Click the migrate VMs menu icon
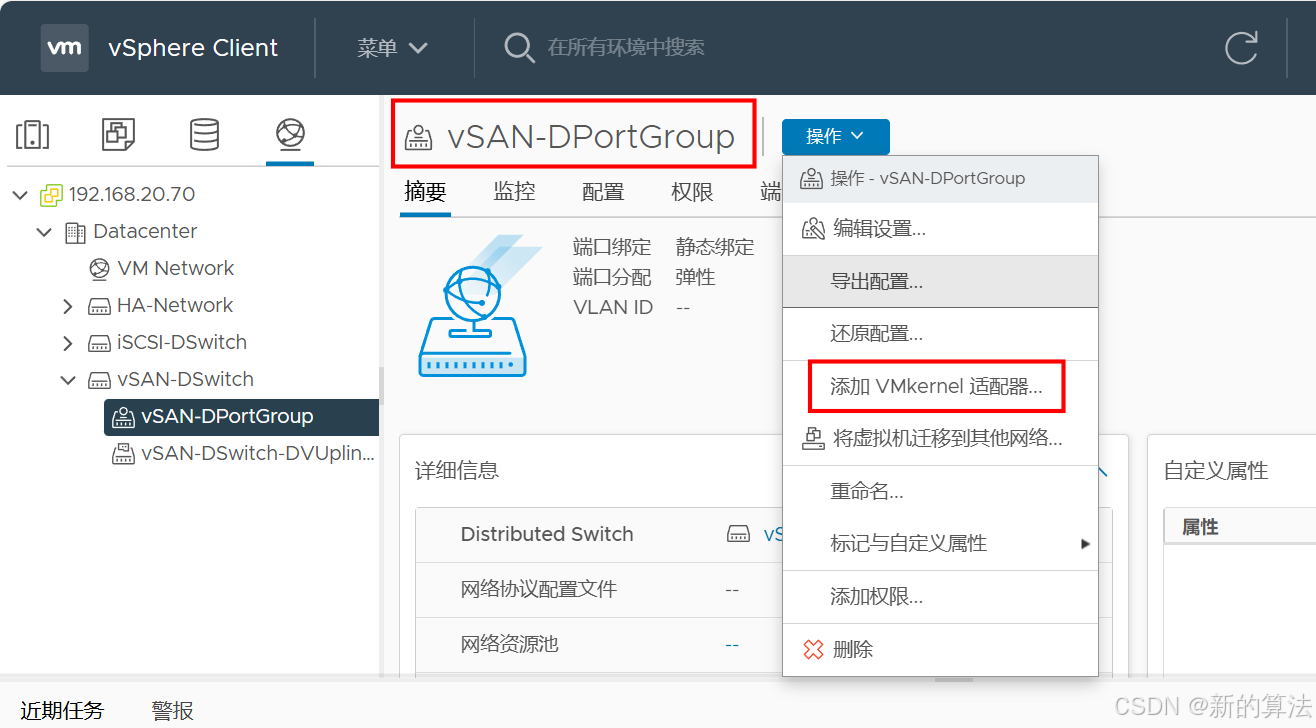 coord(814,438)
